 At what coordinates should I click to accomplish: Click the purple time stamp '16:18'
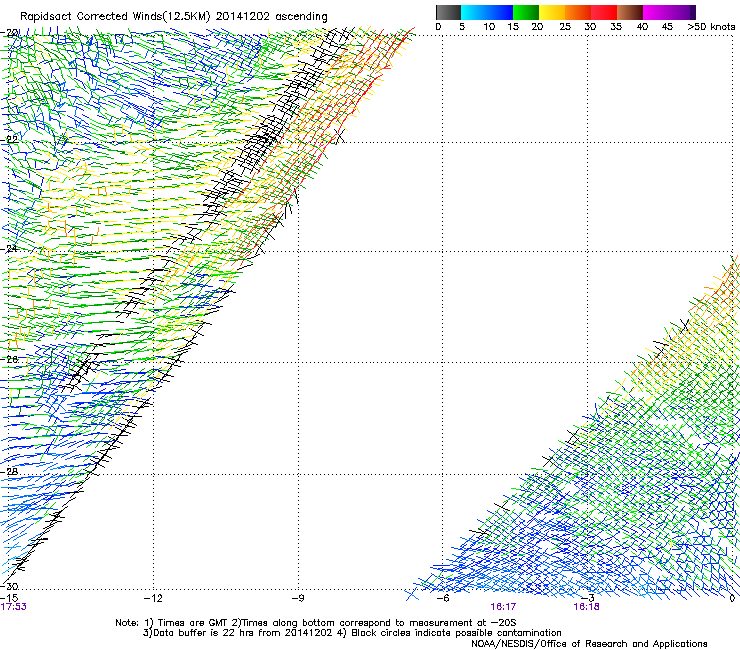pos(586,607)
